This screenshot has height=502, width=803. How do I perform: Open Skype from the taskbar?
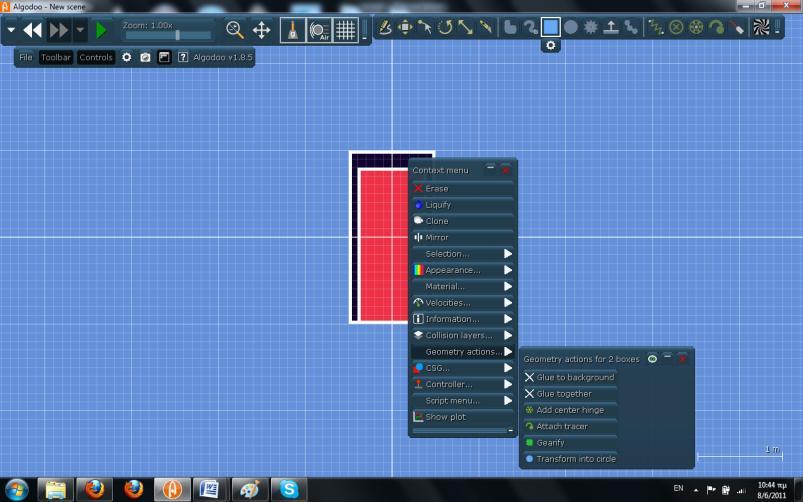click(x=288, y=489)
